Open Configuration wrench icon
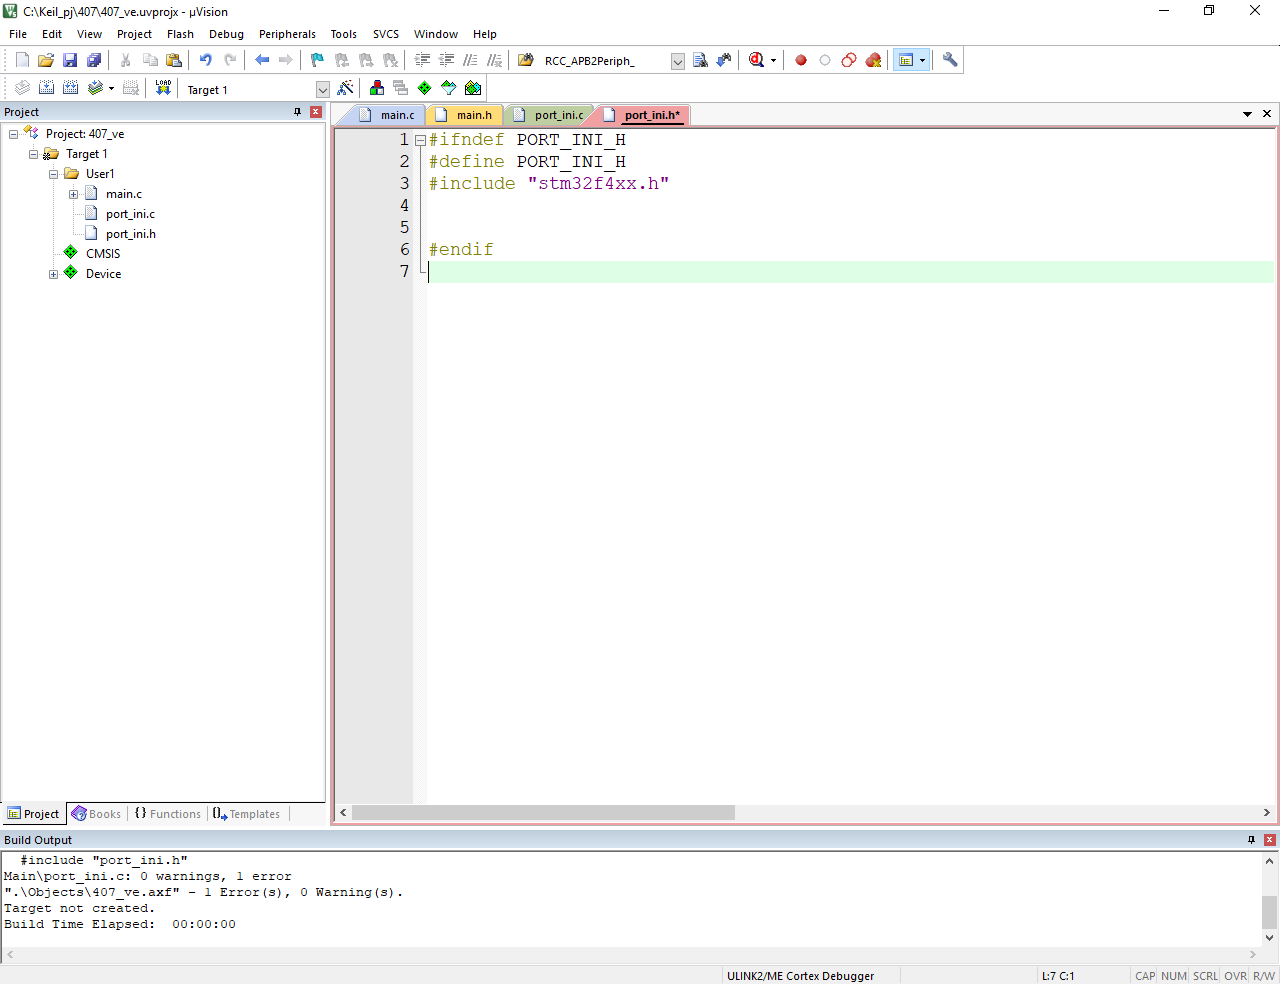 click(x=950, y=60)
